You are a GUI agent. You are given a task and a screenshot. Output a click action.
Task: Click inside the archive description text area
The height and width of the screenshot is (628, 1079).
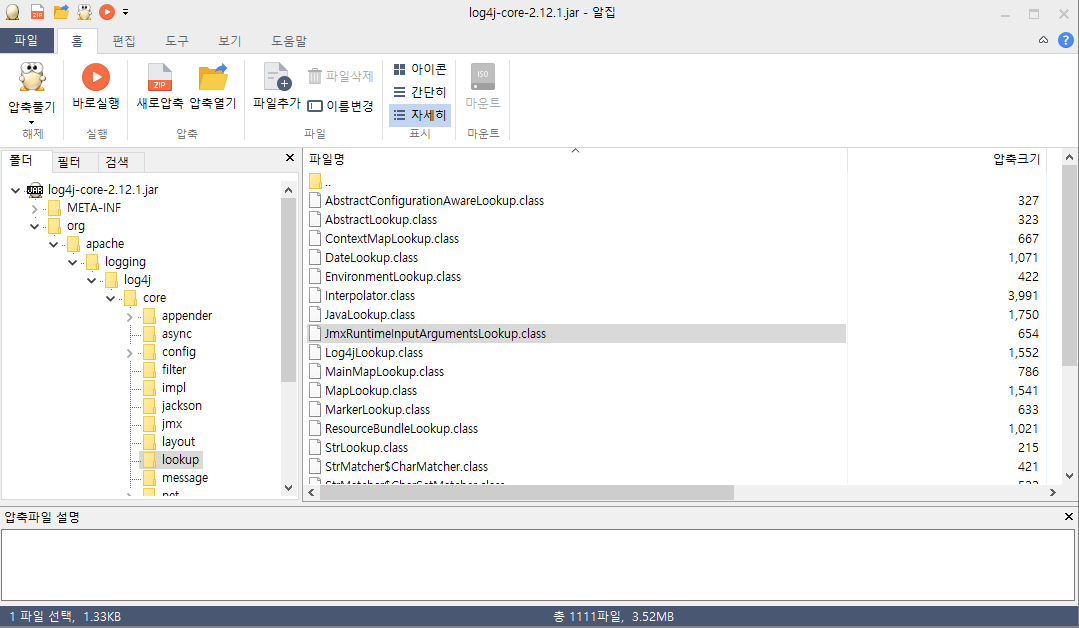coord(538,565)
